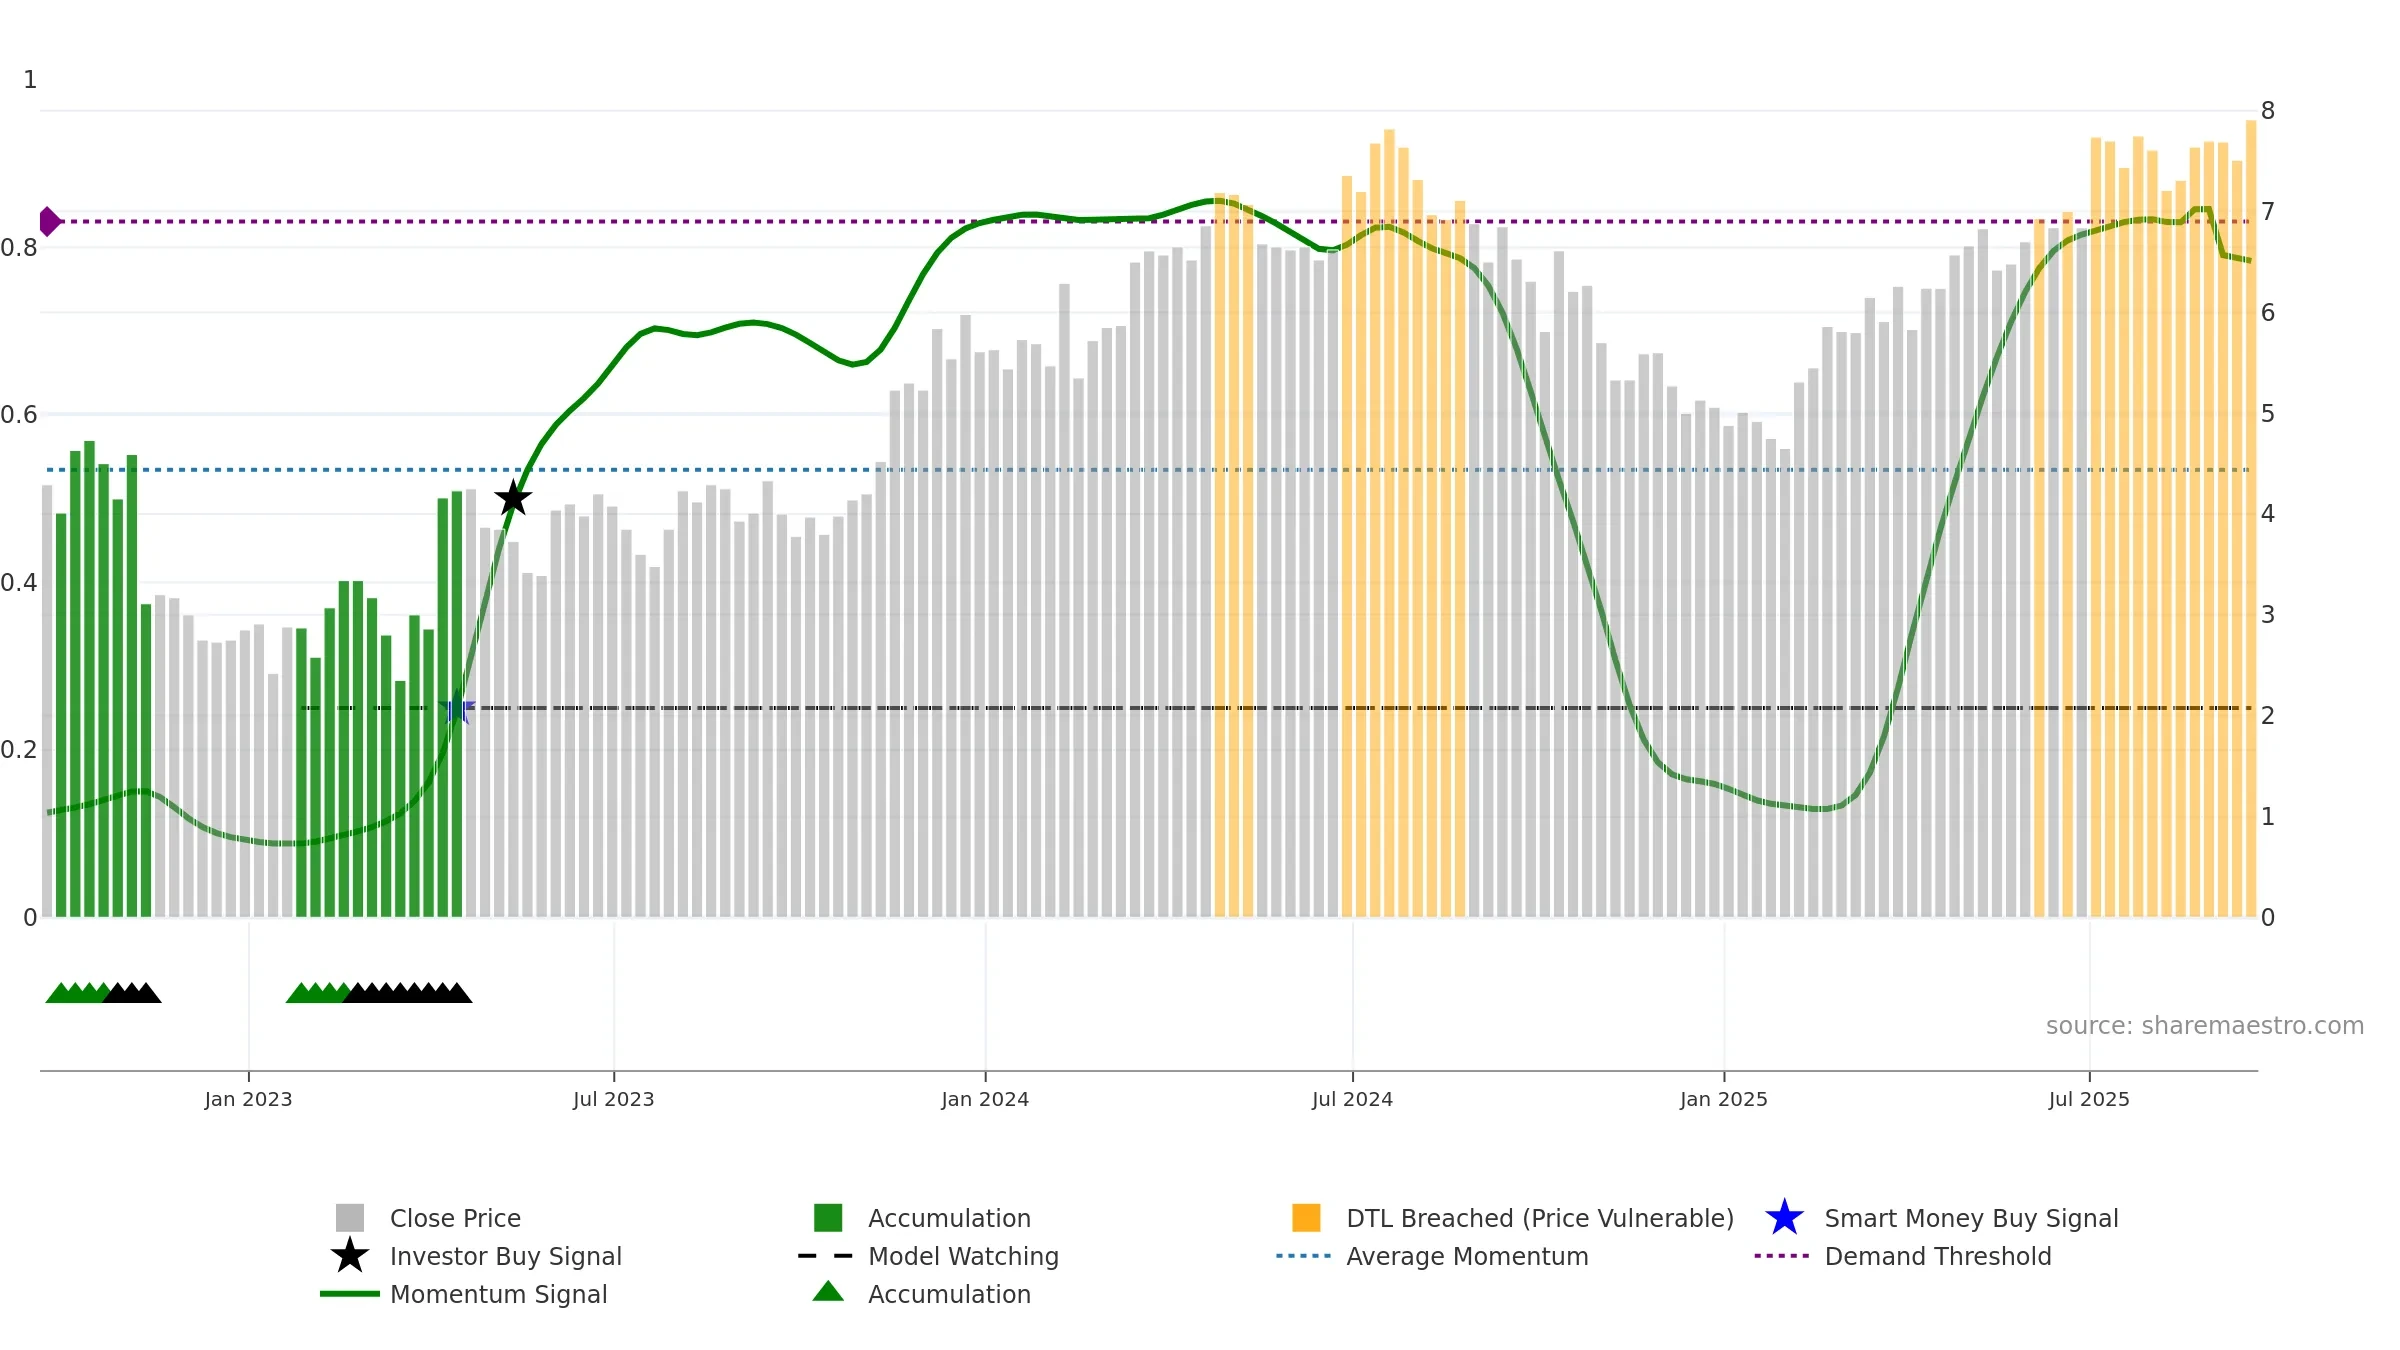Click the black star Investor Buy Signal legend icon
2400x1350 pixels.
click(350, 1256)
